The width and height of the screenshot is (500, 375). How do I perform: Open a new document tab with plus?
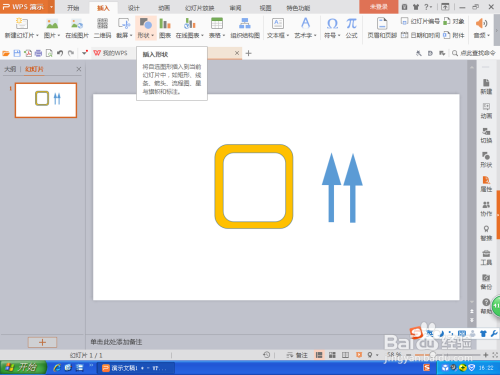tap(248, 53)
